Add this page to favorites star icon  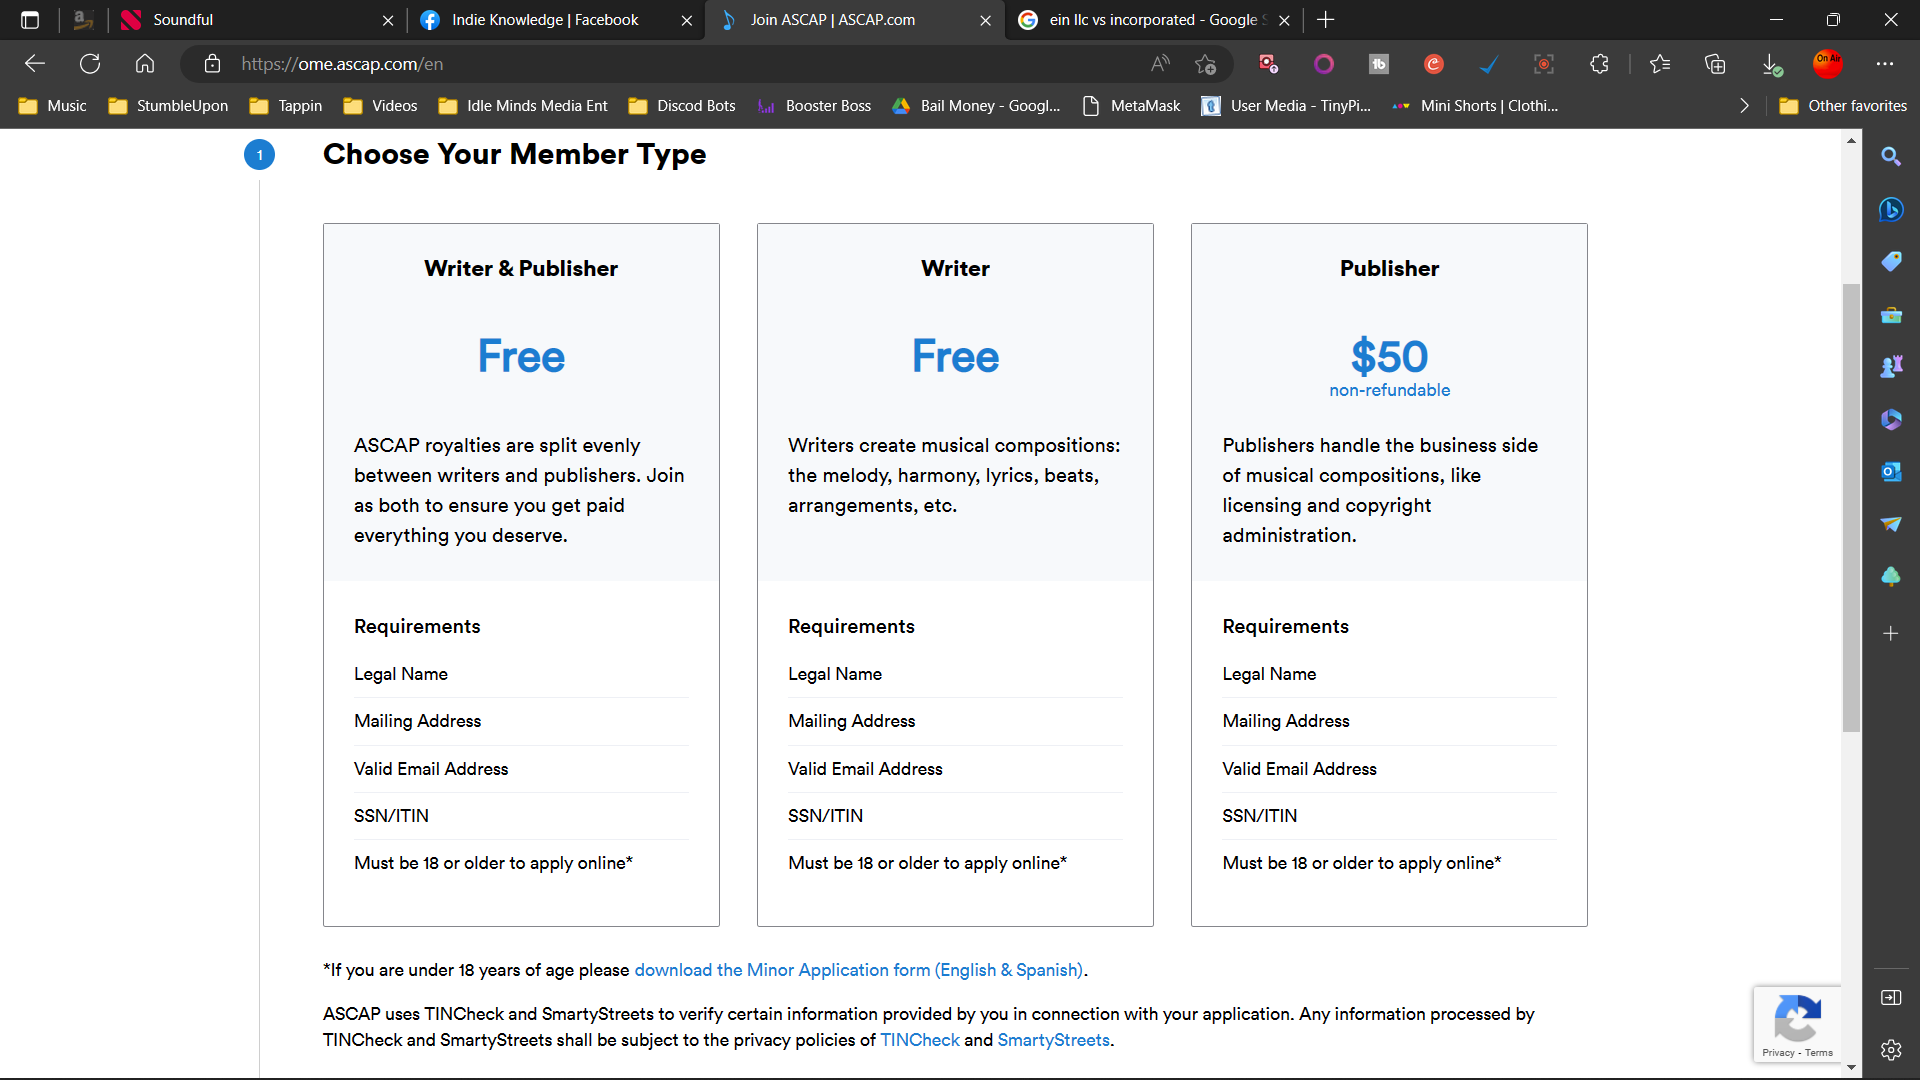click(x=1205, y=64)
